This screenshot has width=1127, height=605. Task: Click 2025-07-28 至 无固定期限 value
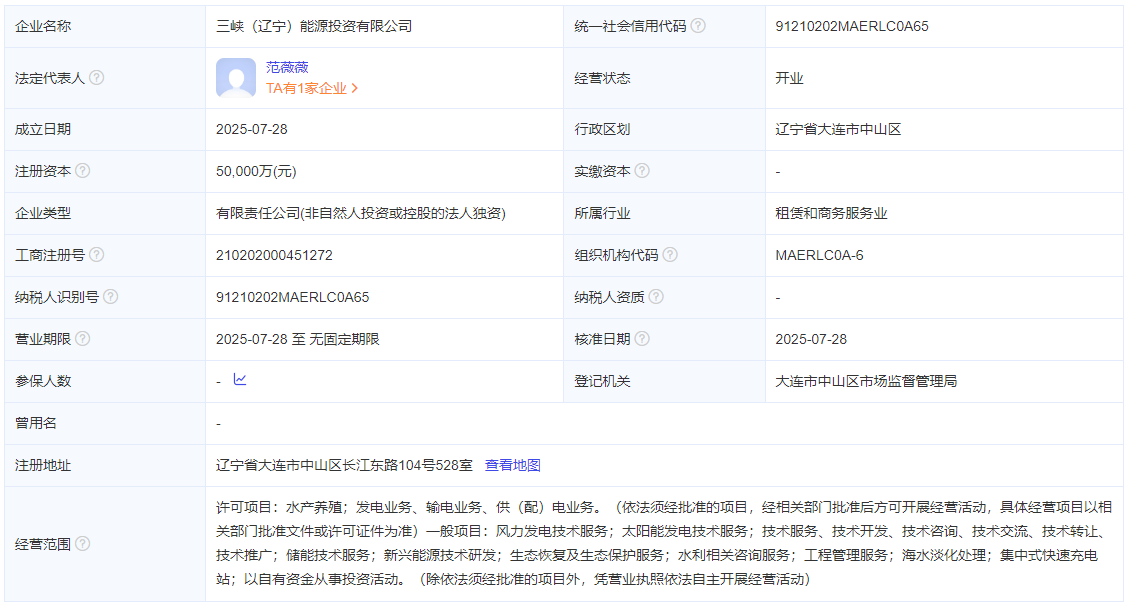point(298,339)
